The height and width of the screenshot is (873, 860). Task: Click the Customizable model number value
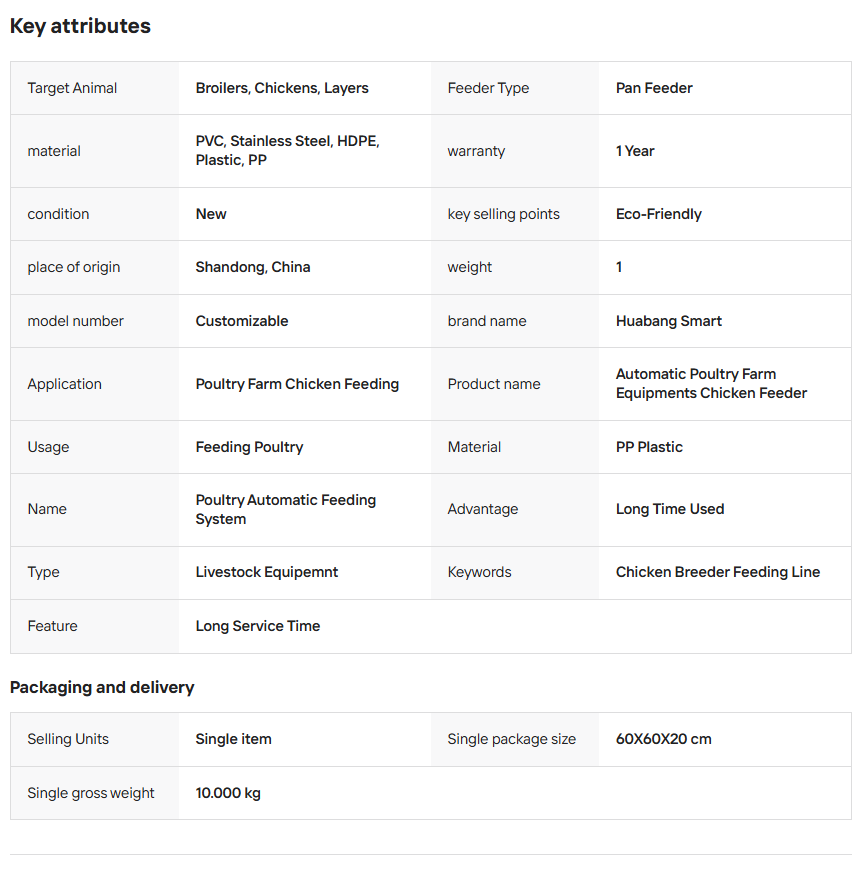[242, 321]
